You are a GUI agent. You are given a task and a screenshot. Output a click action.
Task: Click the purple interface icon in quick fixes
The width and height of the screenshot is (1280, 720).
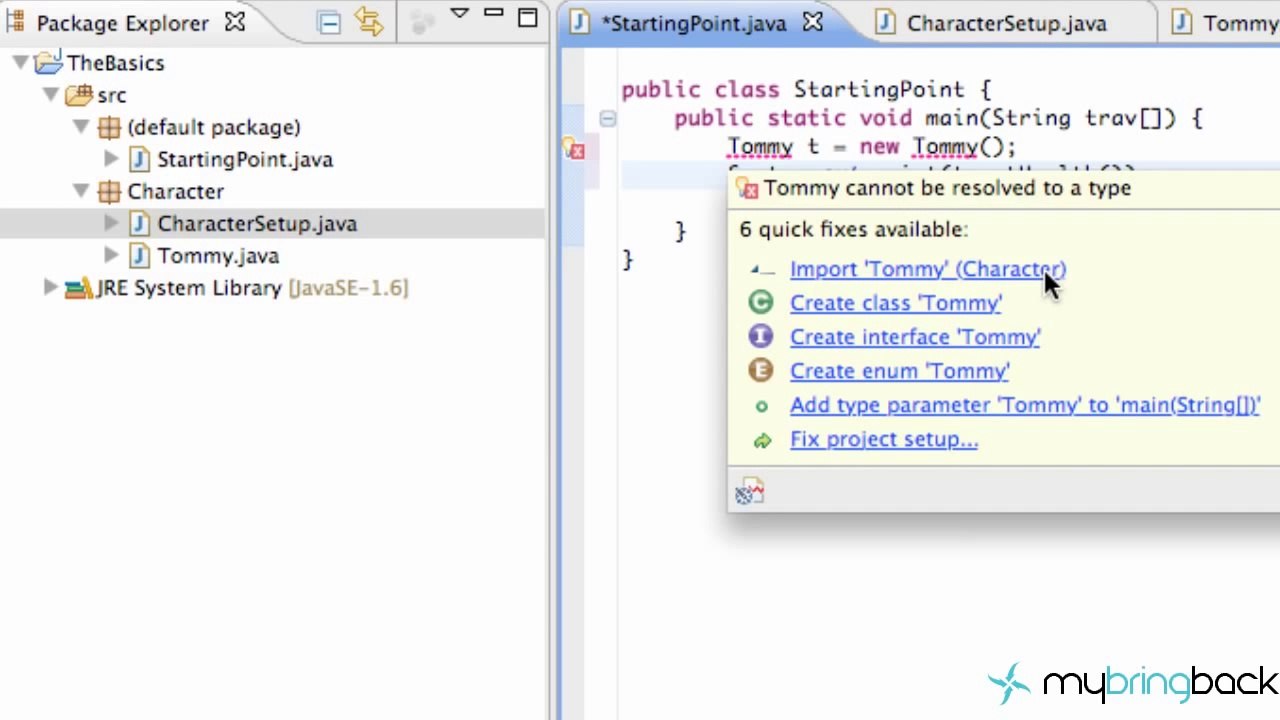tap(761, 337)
